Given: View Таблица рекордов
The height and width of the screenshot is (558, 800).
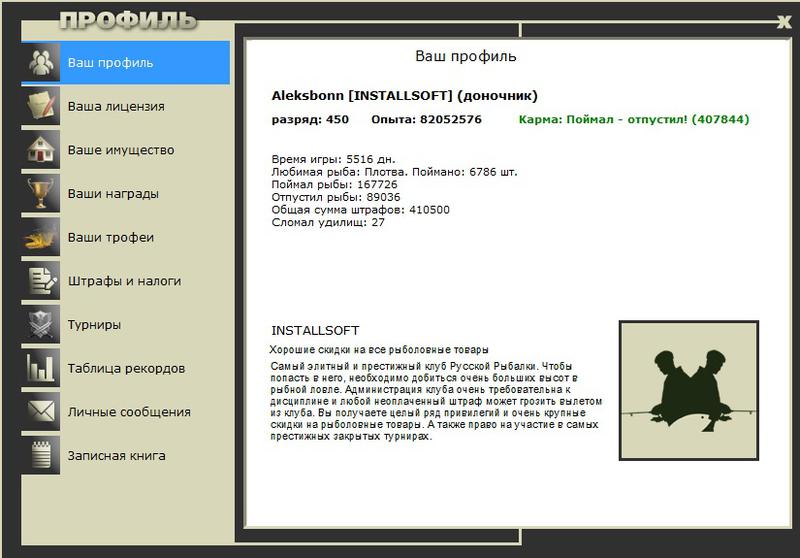Looking at the screenshot, I should [126, 368].
